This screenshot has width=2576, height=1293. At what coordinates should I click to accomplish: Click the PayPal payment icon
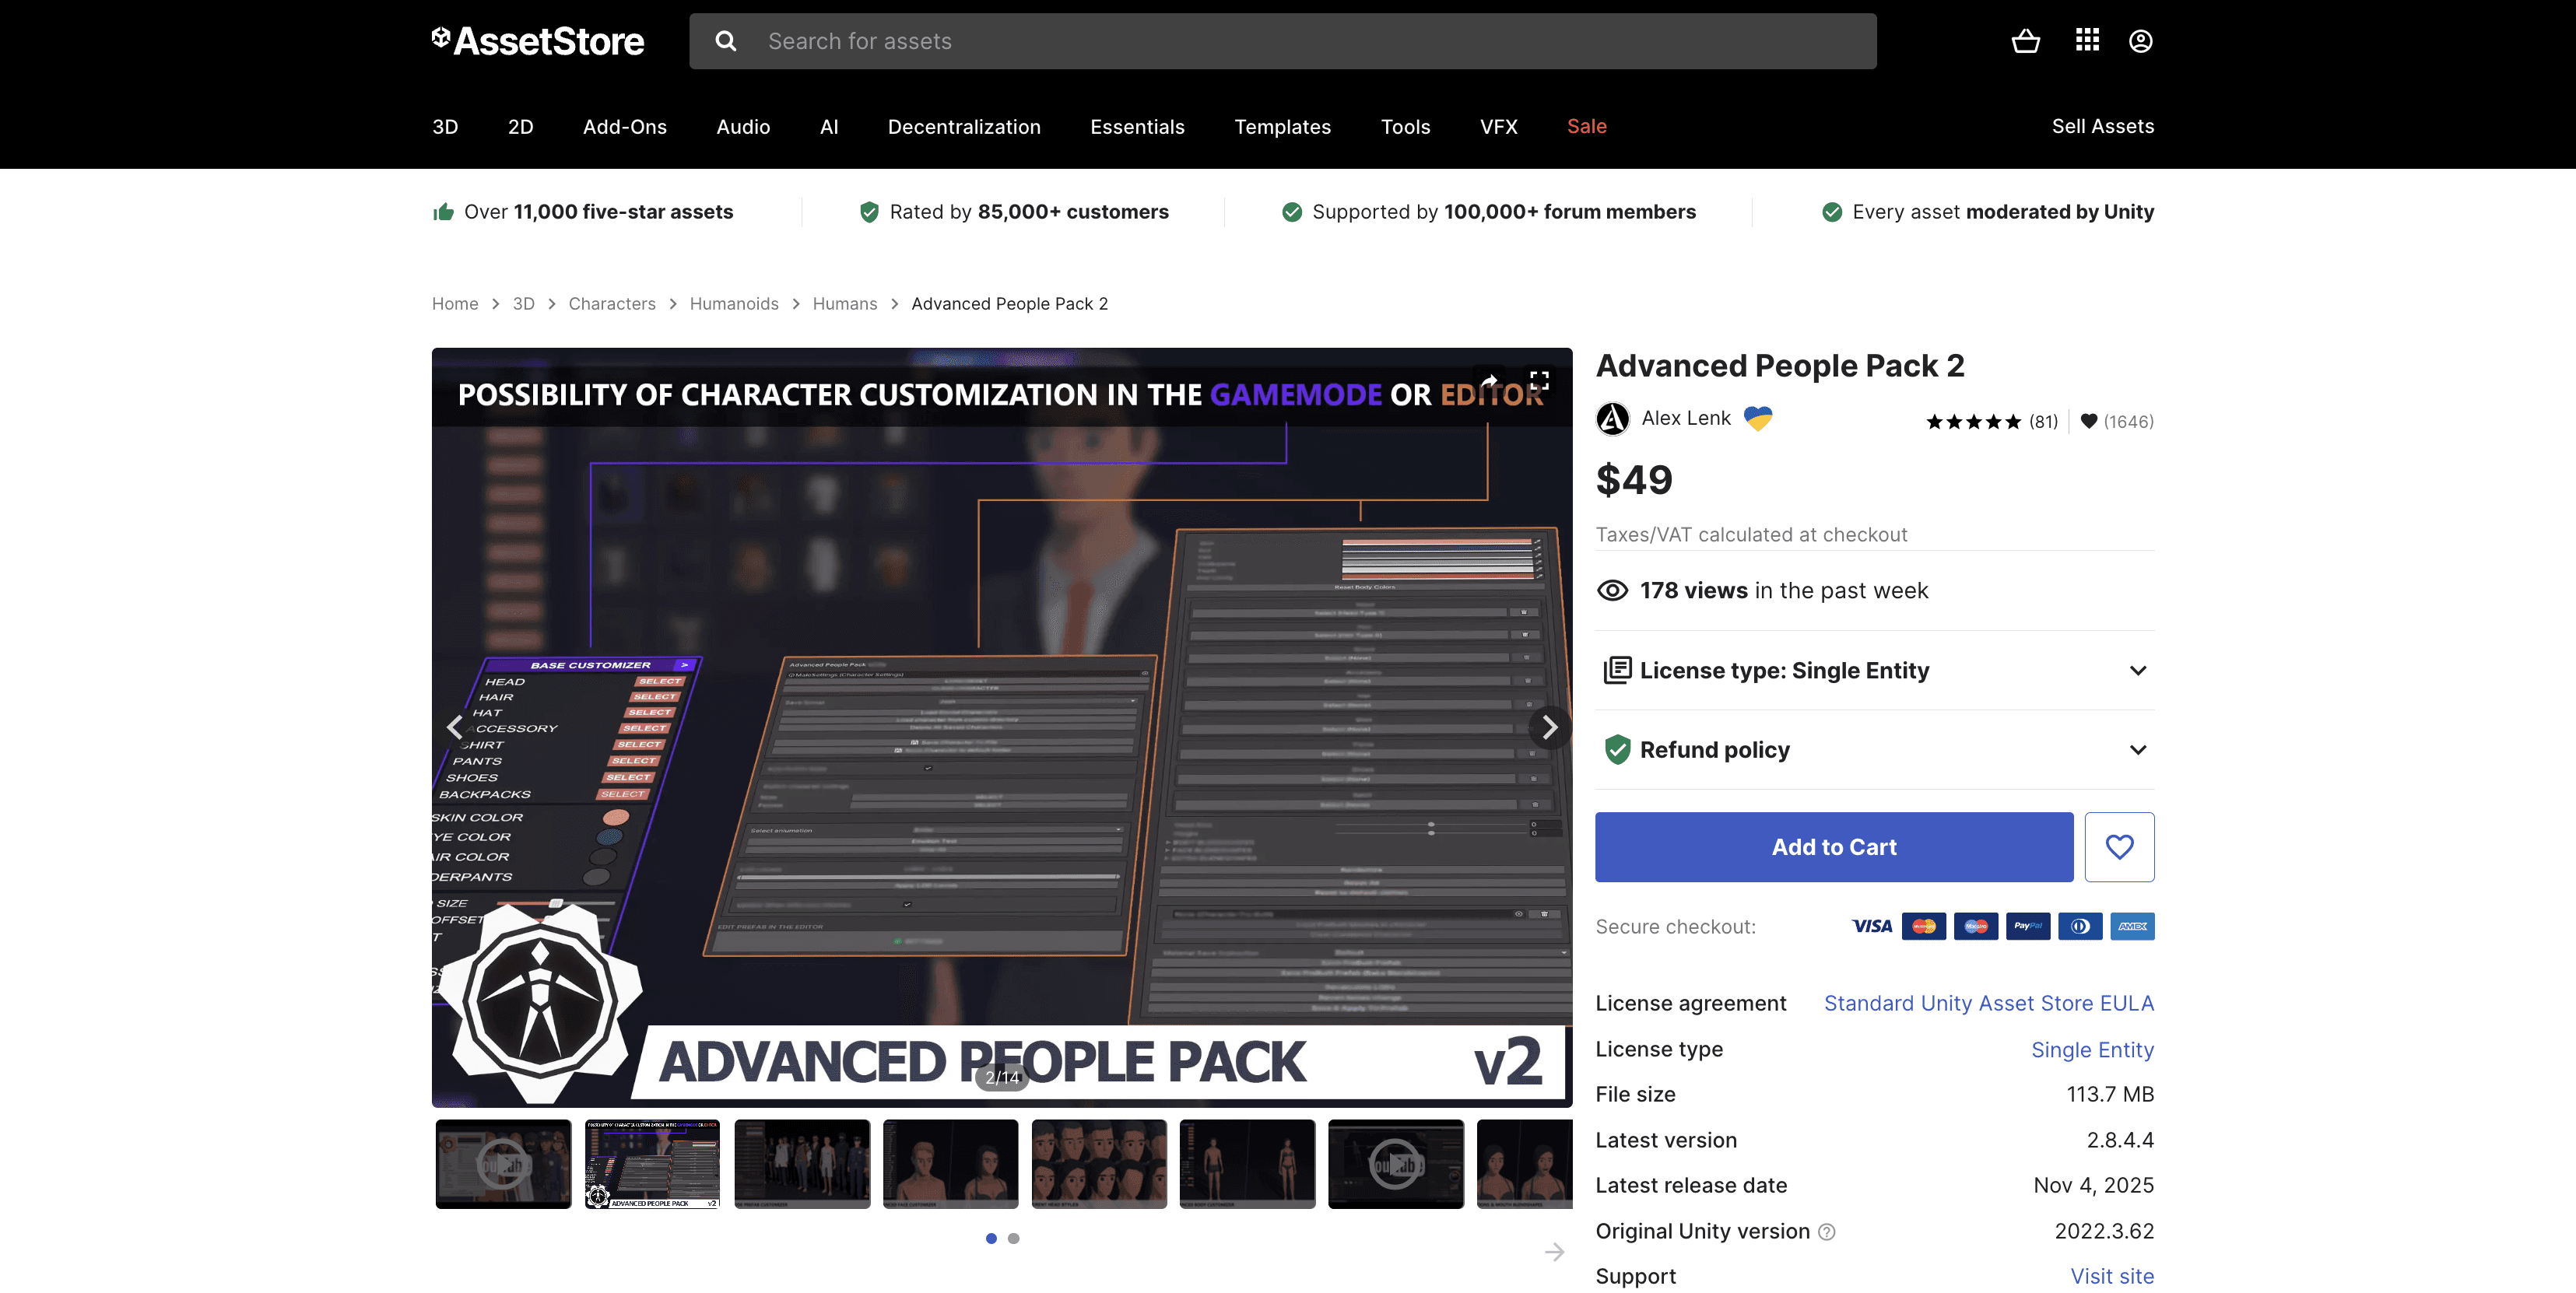[2028, 926]
